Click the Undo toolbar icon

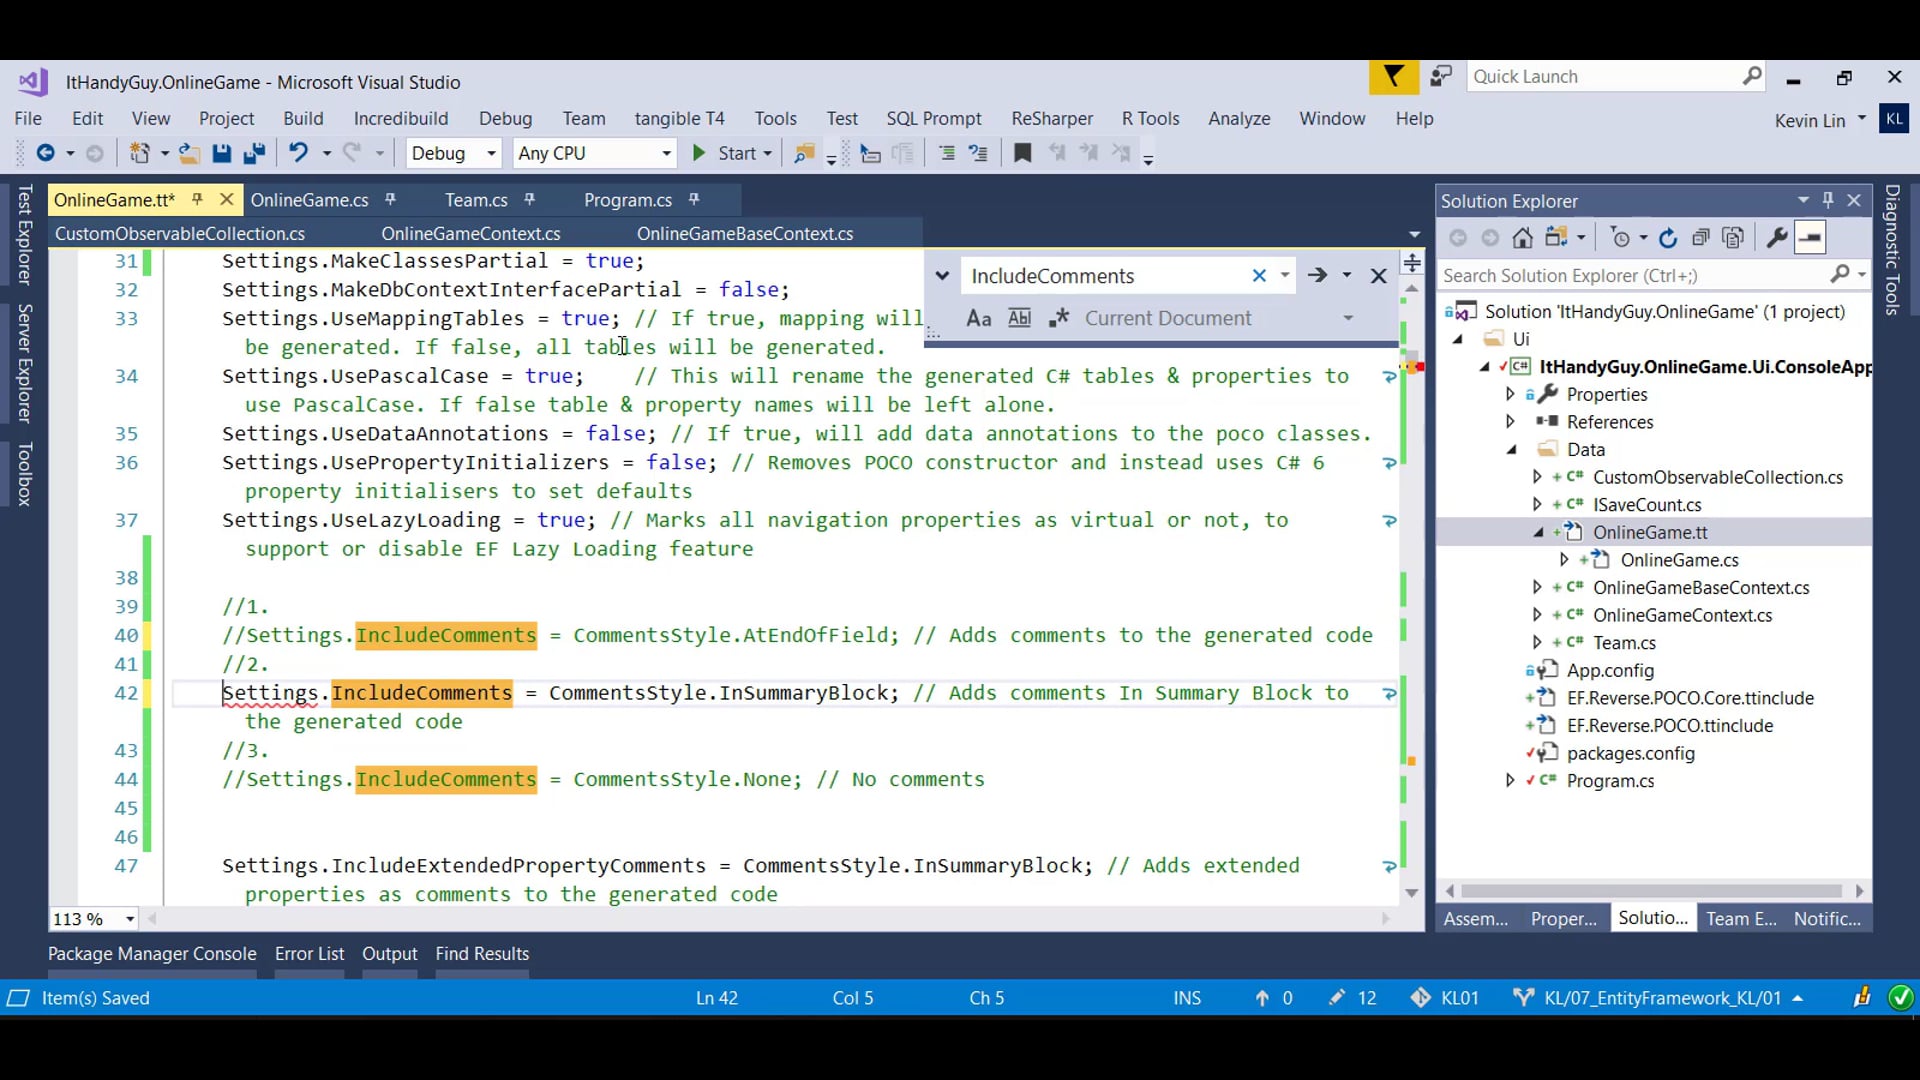tap(298, 153)
